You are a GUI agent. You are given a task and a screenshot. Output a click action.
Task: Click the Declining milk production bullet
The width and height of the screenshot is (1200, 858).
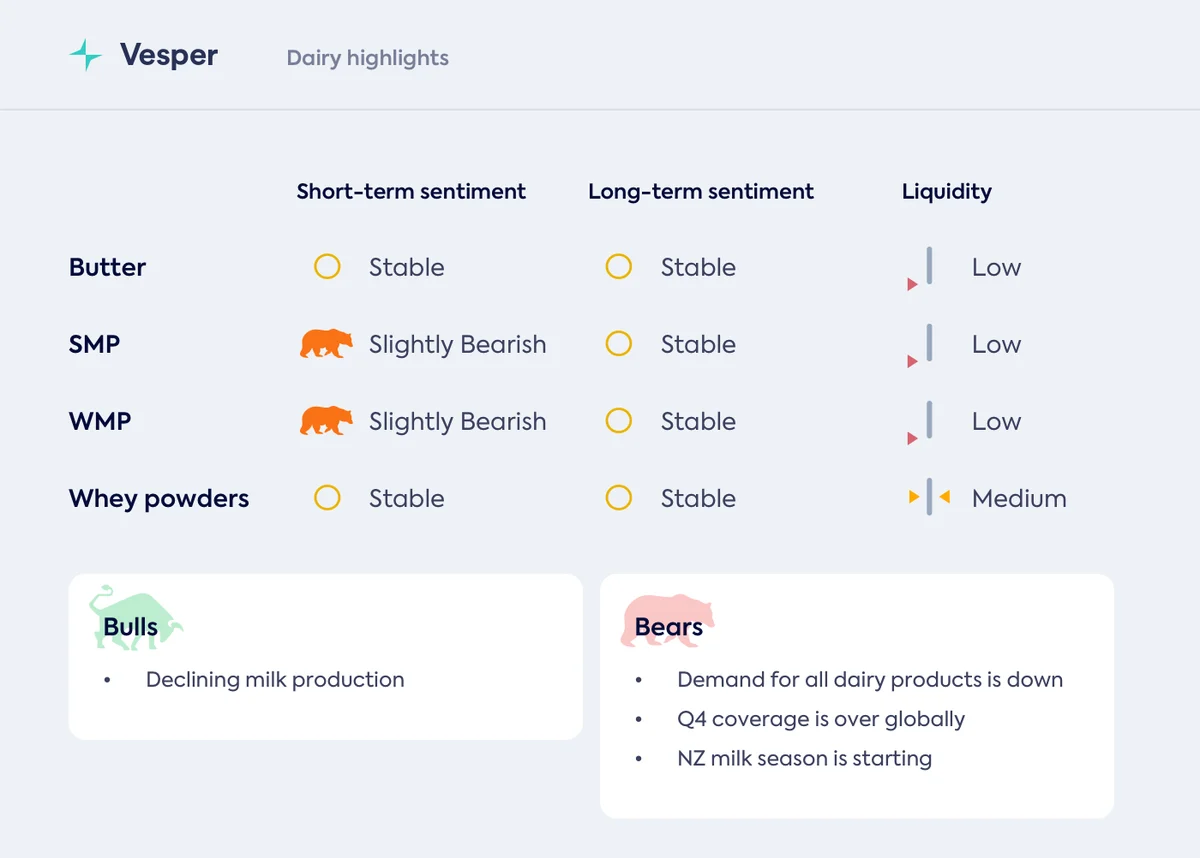[275, 680]
